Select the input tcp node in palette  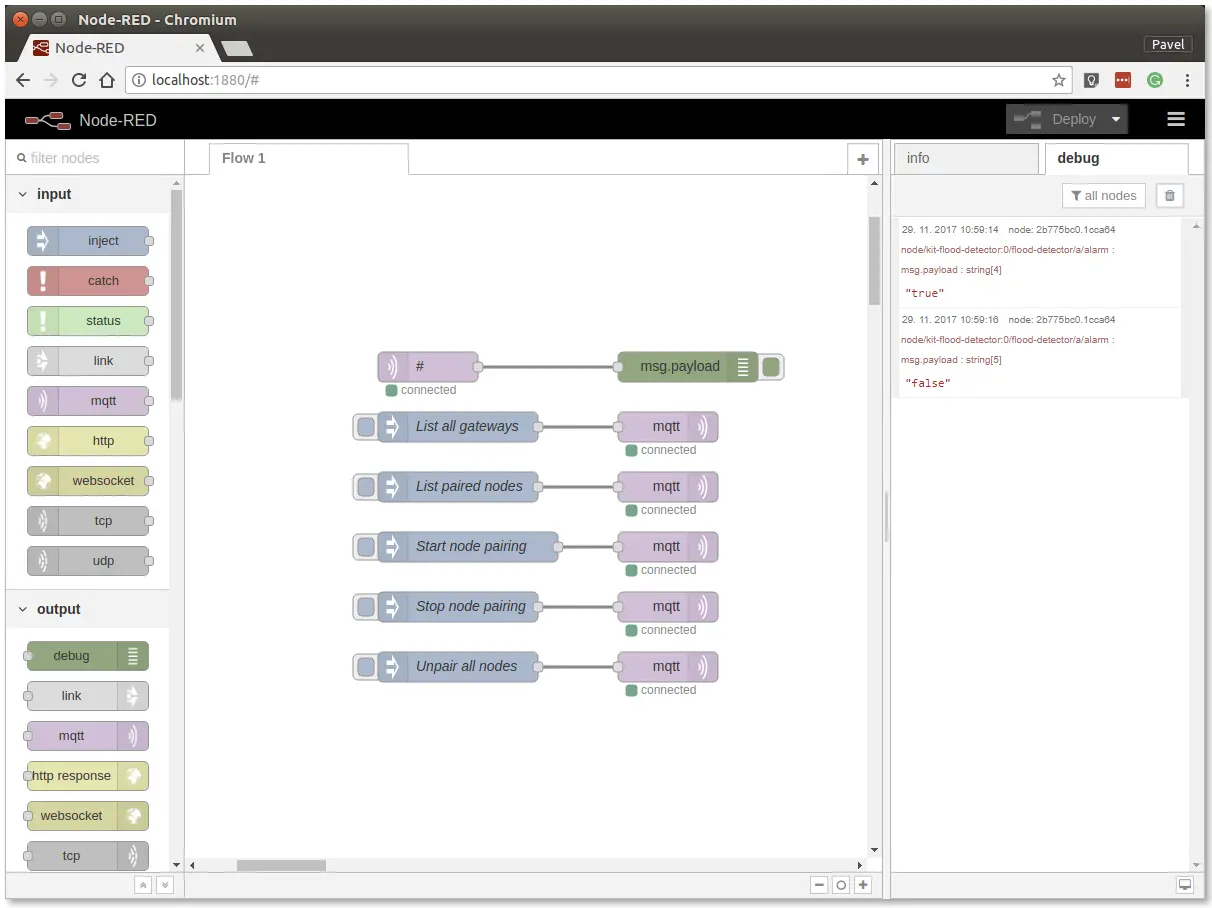[x=88, y=521]
